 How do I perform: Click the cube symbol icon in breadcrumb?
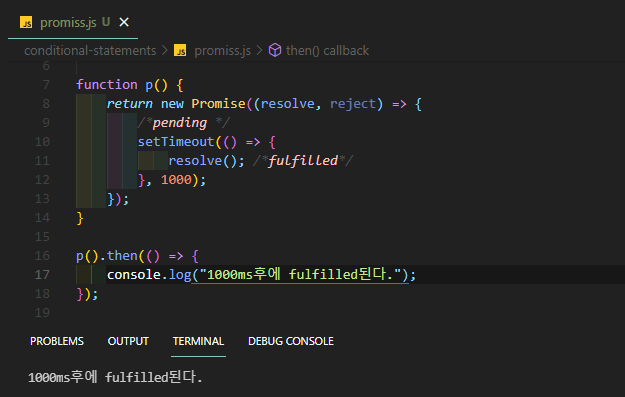click(x=275, y=50)
